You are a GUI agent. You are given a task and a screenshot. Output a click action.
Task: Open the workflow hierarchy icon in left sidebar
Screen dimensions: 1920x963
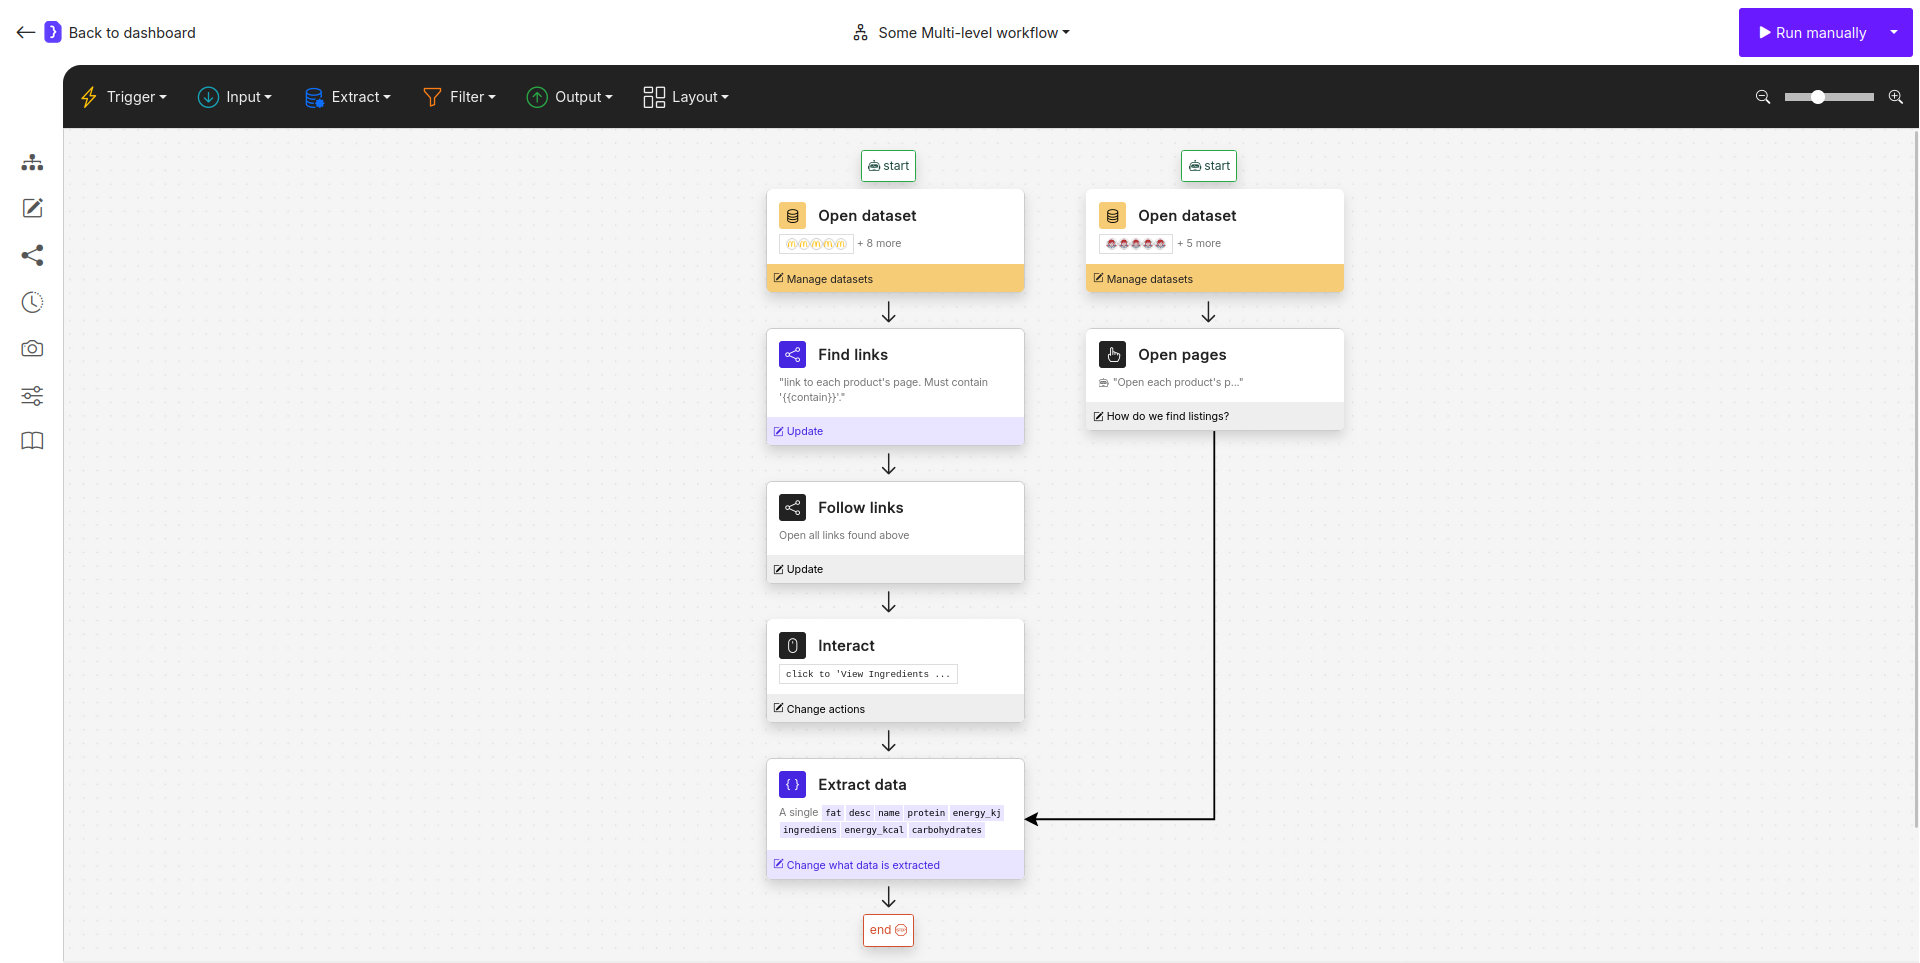tap(32, 162)
